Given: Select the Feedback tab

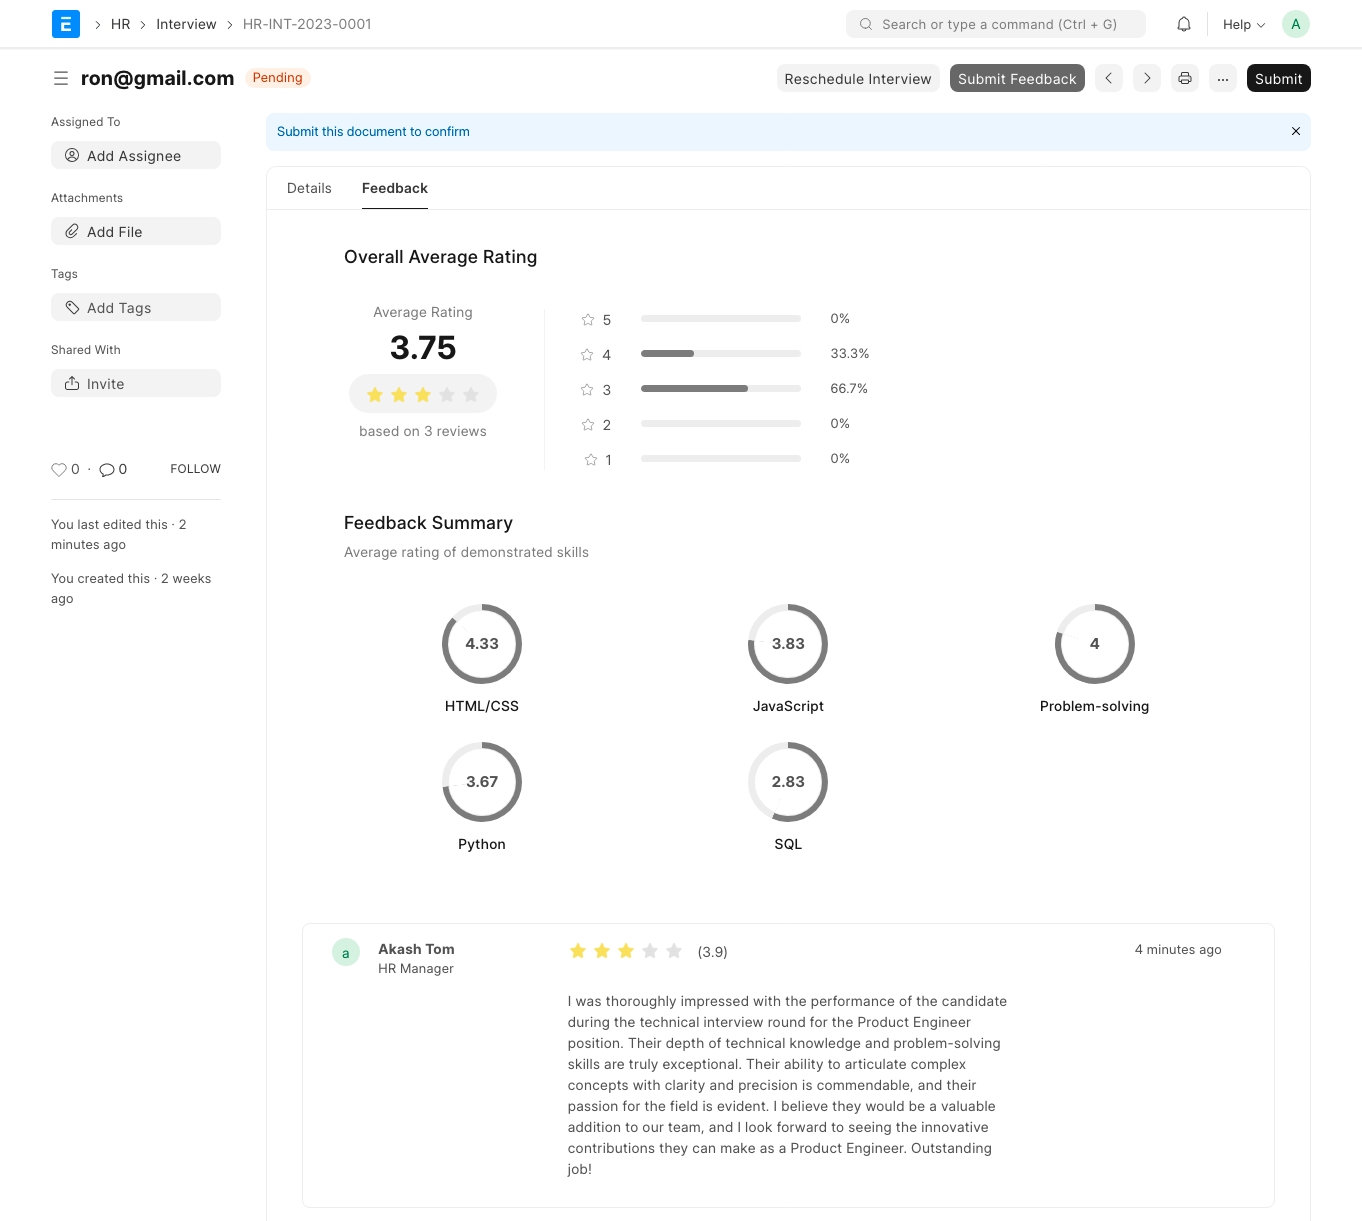Looking at the screenshot, I should coord(395,188).
